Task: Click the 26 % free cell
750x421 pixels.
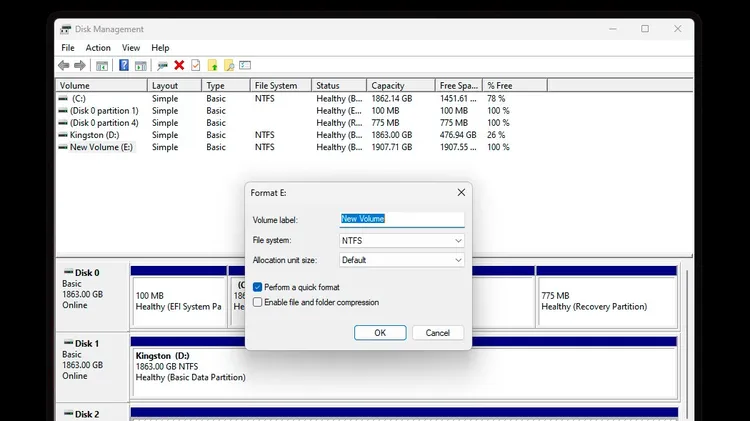Action: [x=496, y=135]
